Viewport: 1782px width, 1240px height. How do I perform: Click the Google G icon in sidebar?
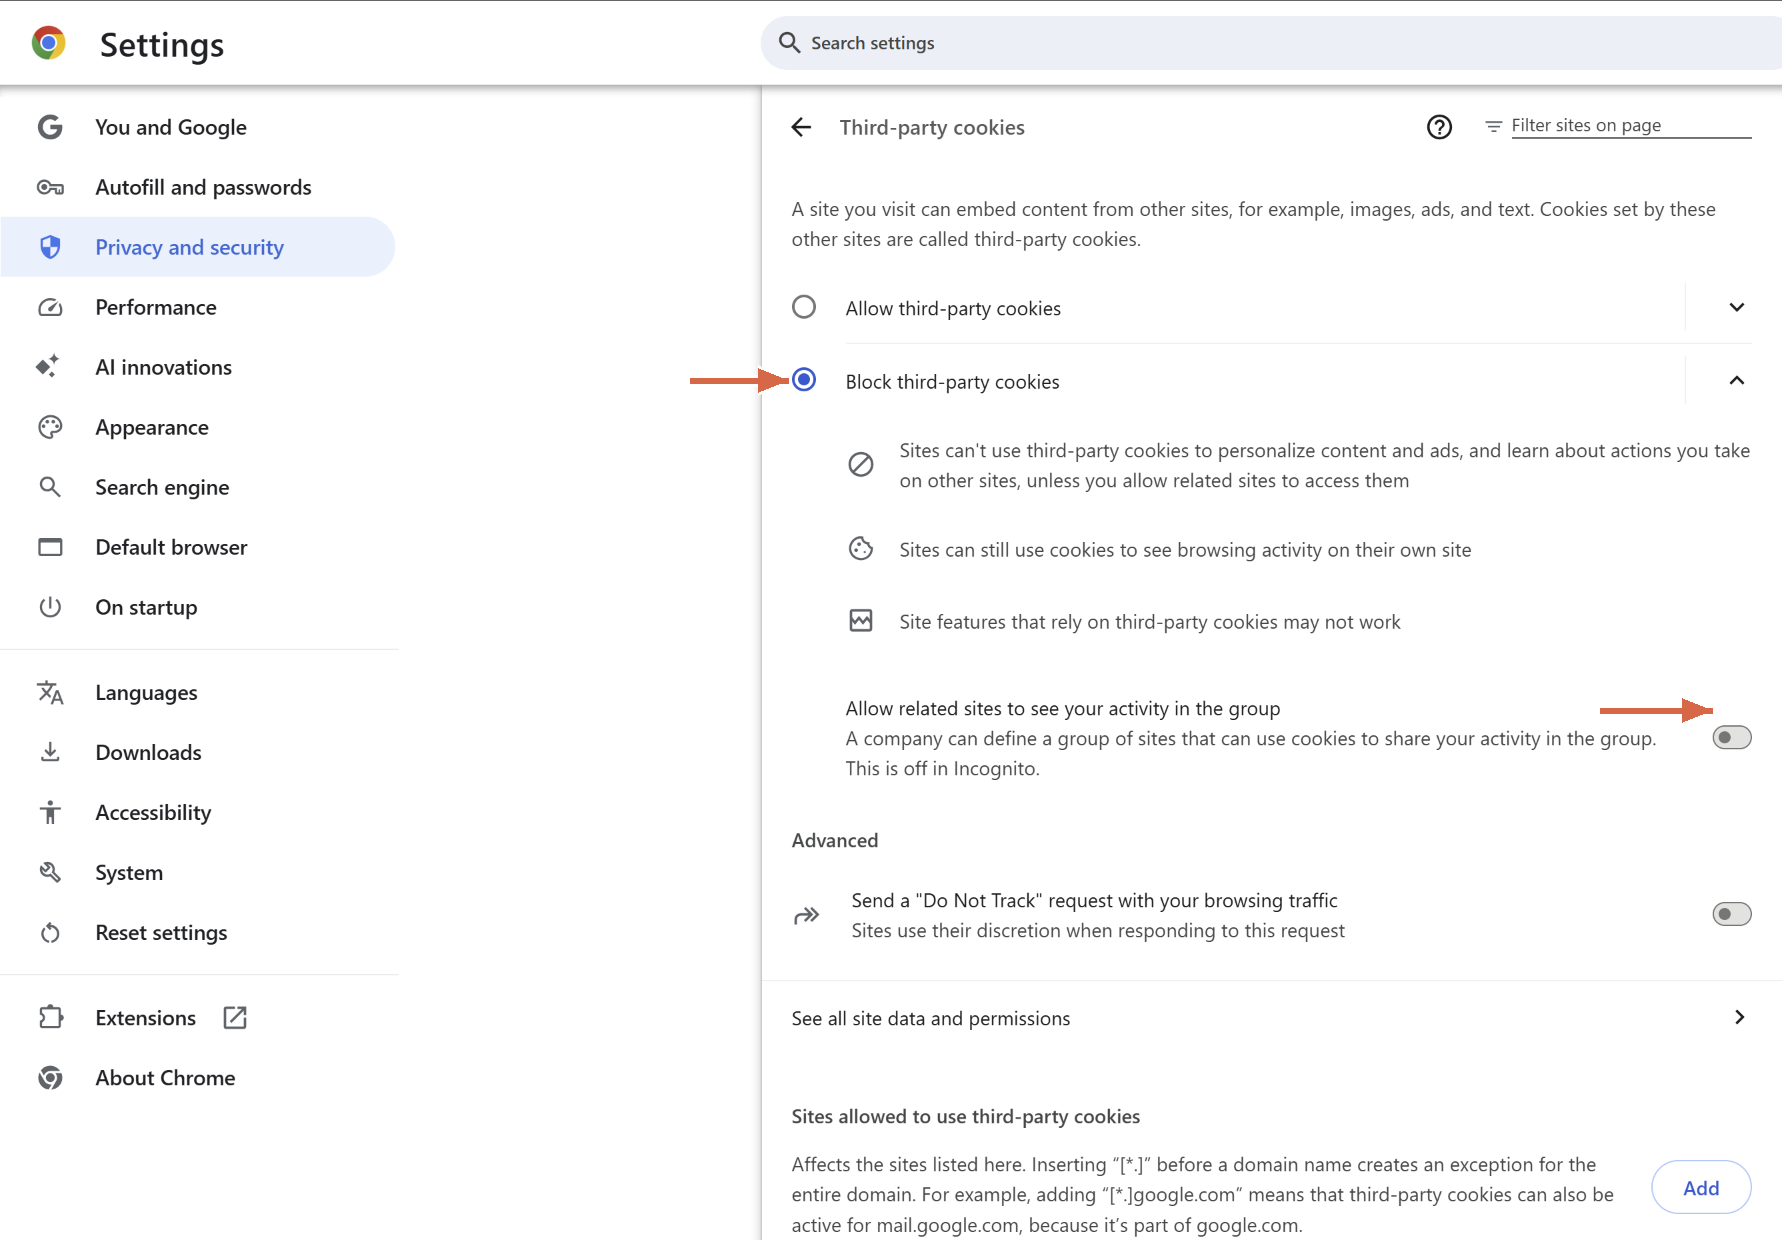pos(50,127)
